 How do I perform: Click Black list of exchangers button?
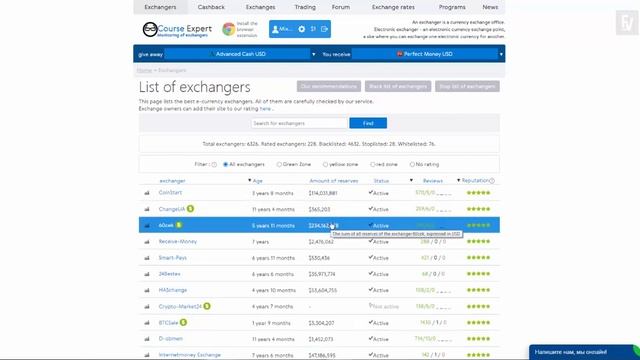tap(398, 86)
